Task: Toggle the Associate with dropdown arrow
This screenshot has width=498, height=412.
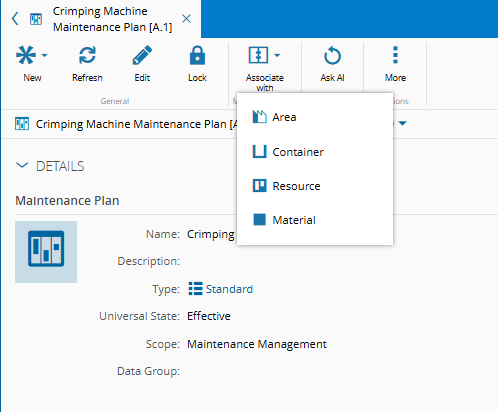Action: tap(277, 55)
